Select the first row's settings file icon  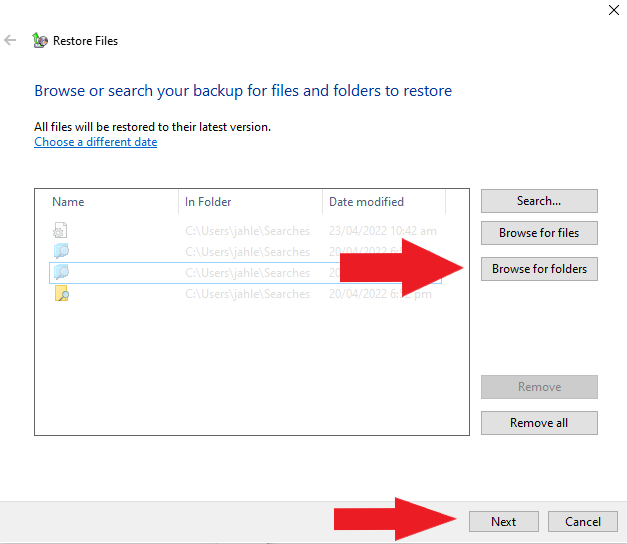(x=60, y=231)
